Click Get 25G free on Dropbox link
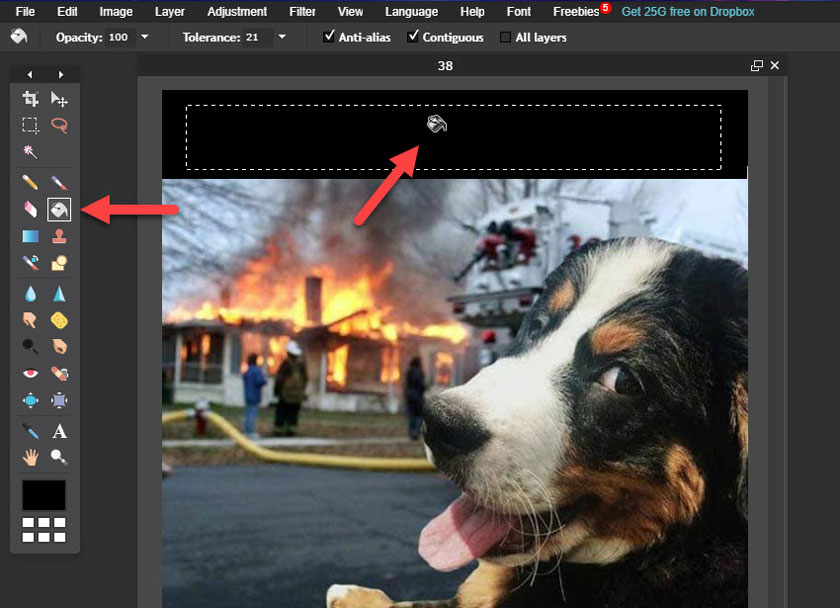This screenshot has width=840, height=608. [x=688, y=11]
